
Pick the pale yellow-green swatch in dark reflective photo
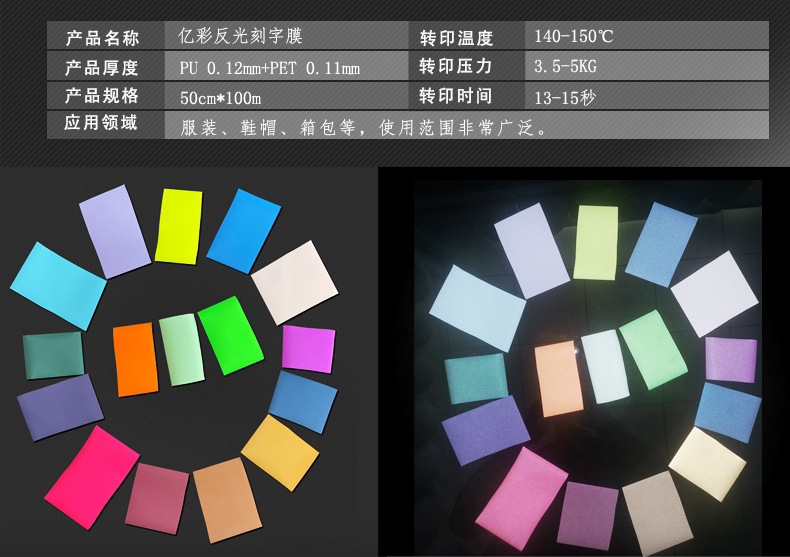(x=596, y=242)
